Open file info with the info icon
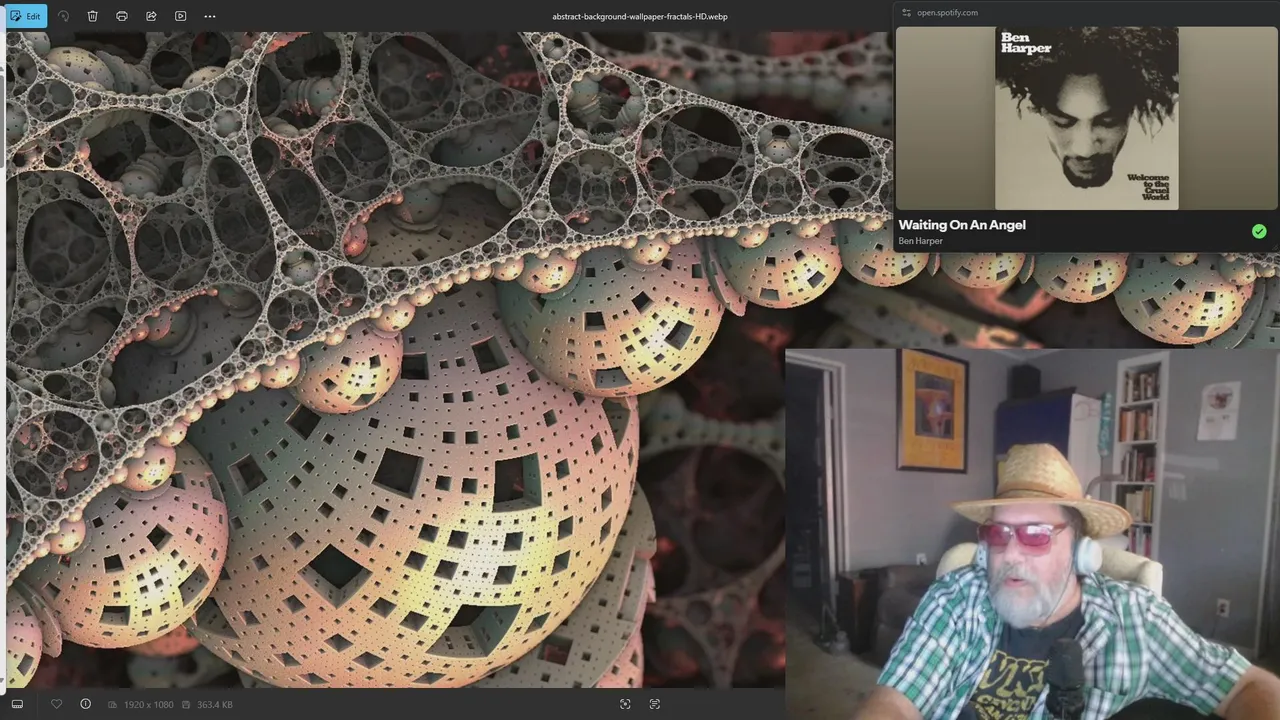The width and height of the screenshot is (1280, 720). (x=85, y=704)
